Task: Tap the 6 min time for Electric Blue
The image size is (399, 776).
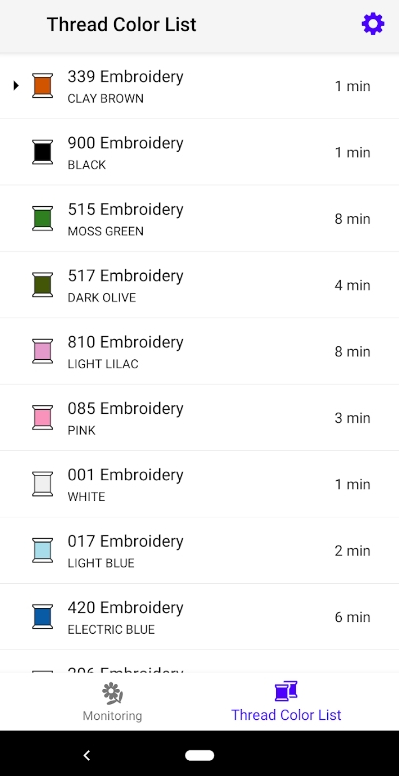Action: click(x=352, y=617)
